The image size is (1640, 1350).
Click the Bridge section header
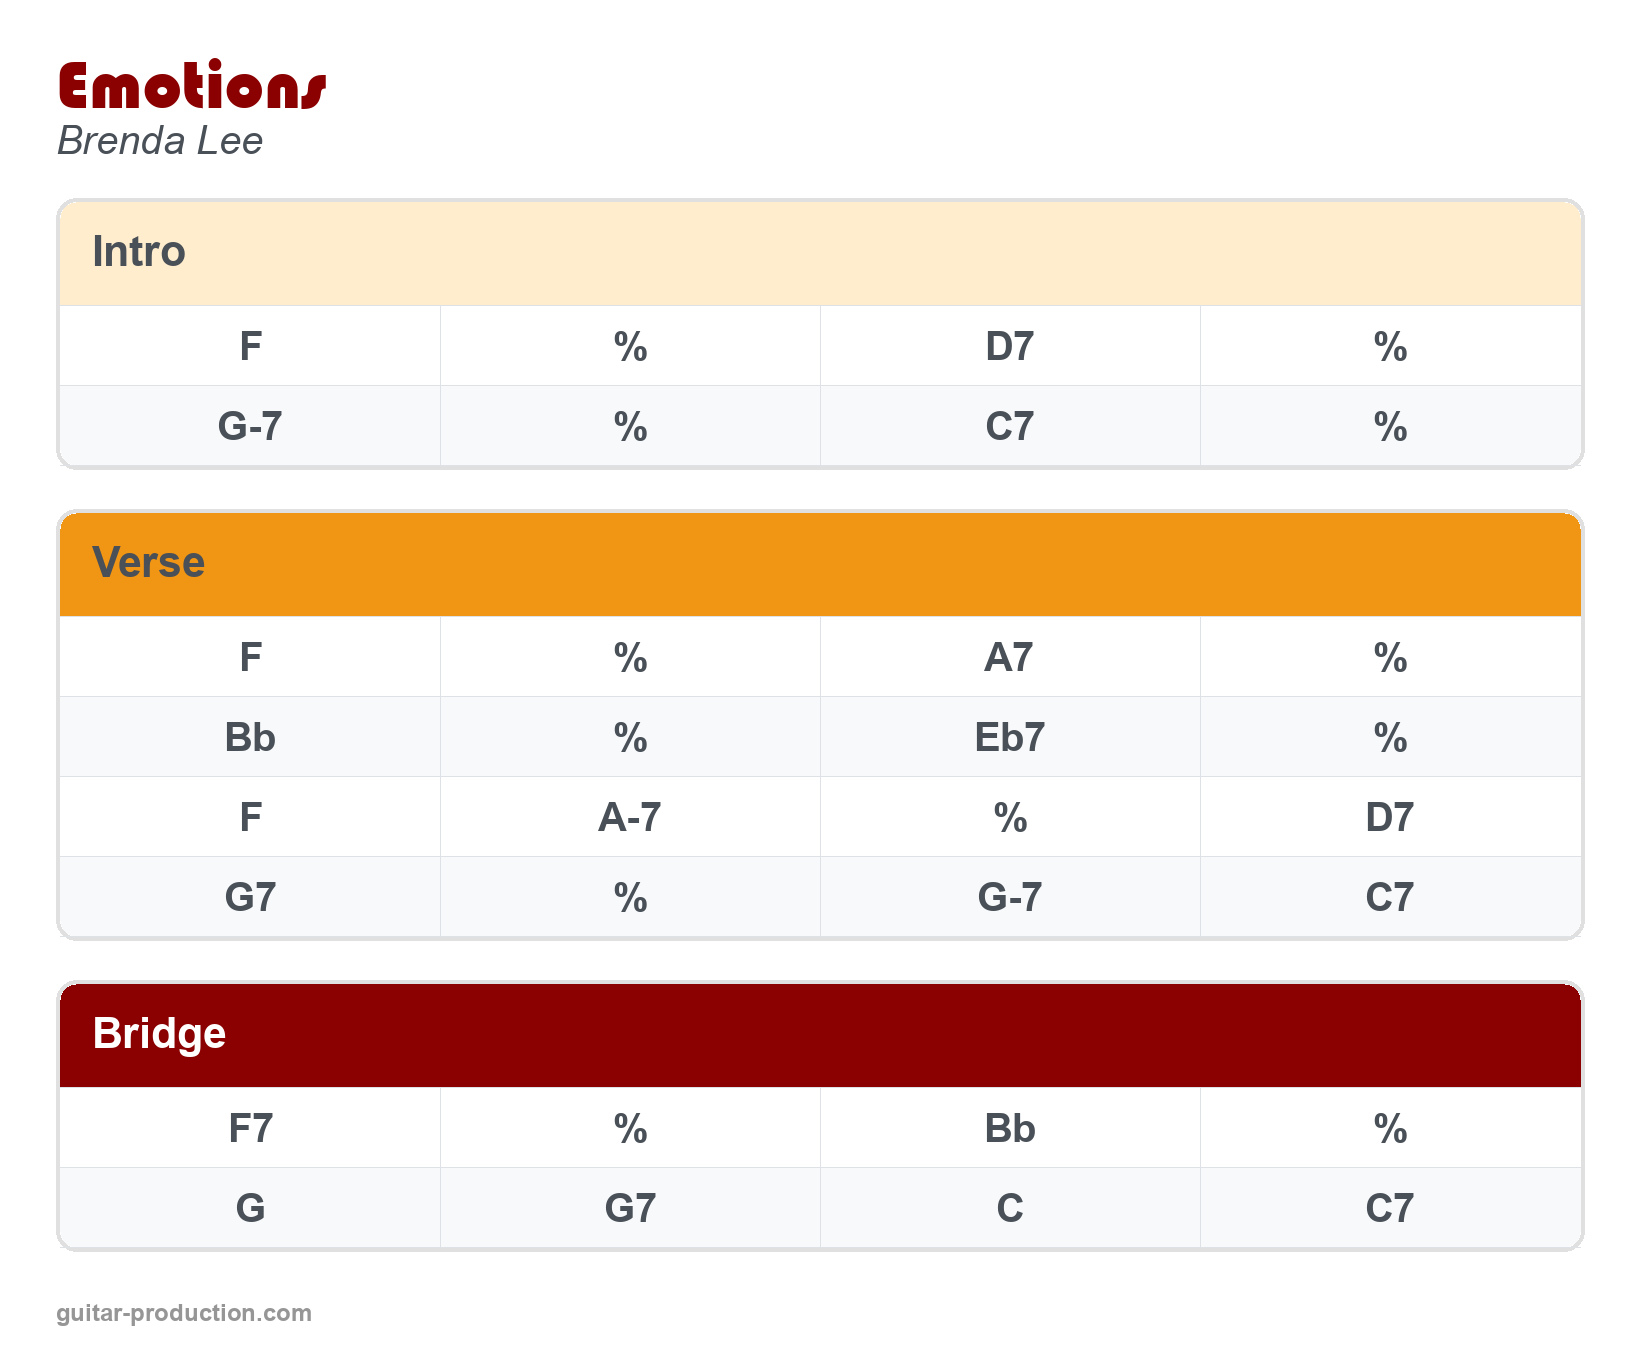pos(159,1034)
